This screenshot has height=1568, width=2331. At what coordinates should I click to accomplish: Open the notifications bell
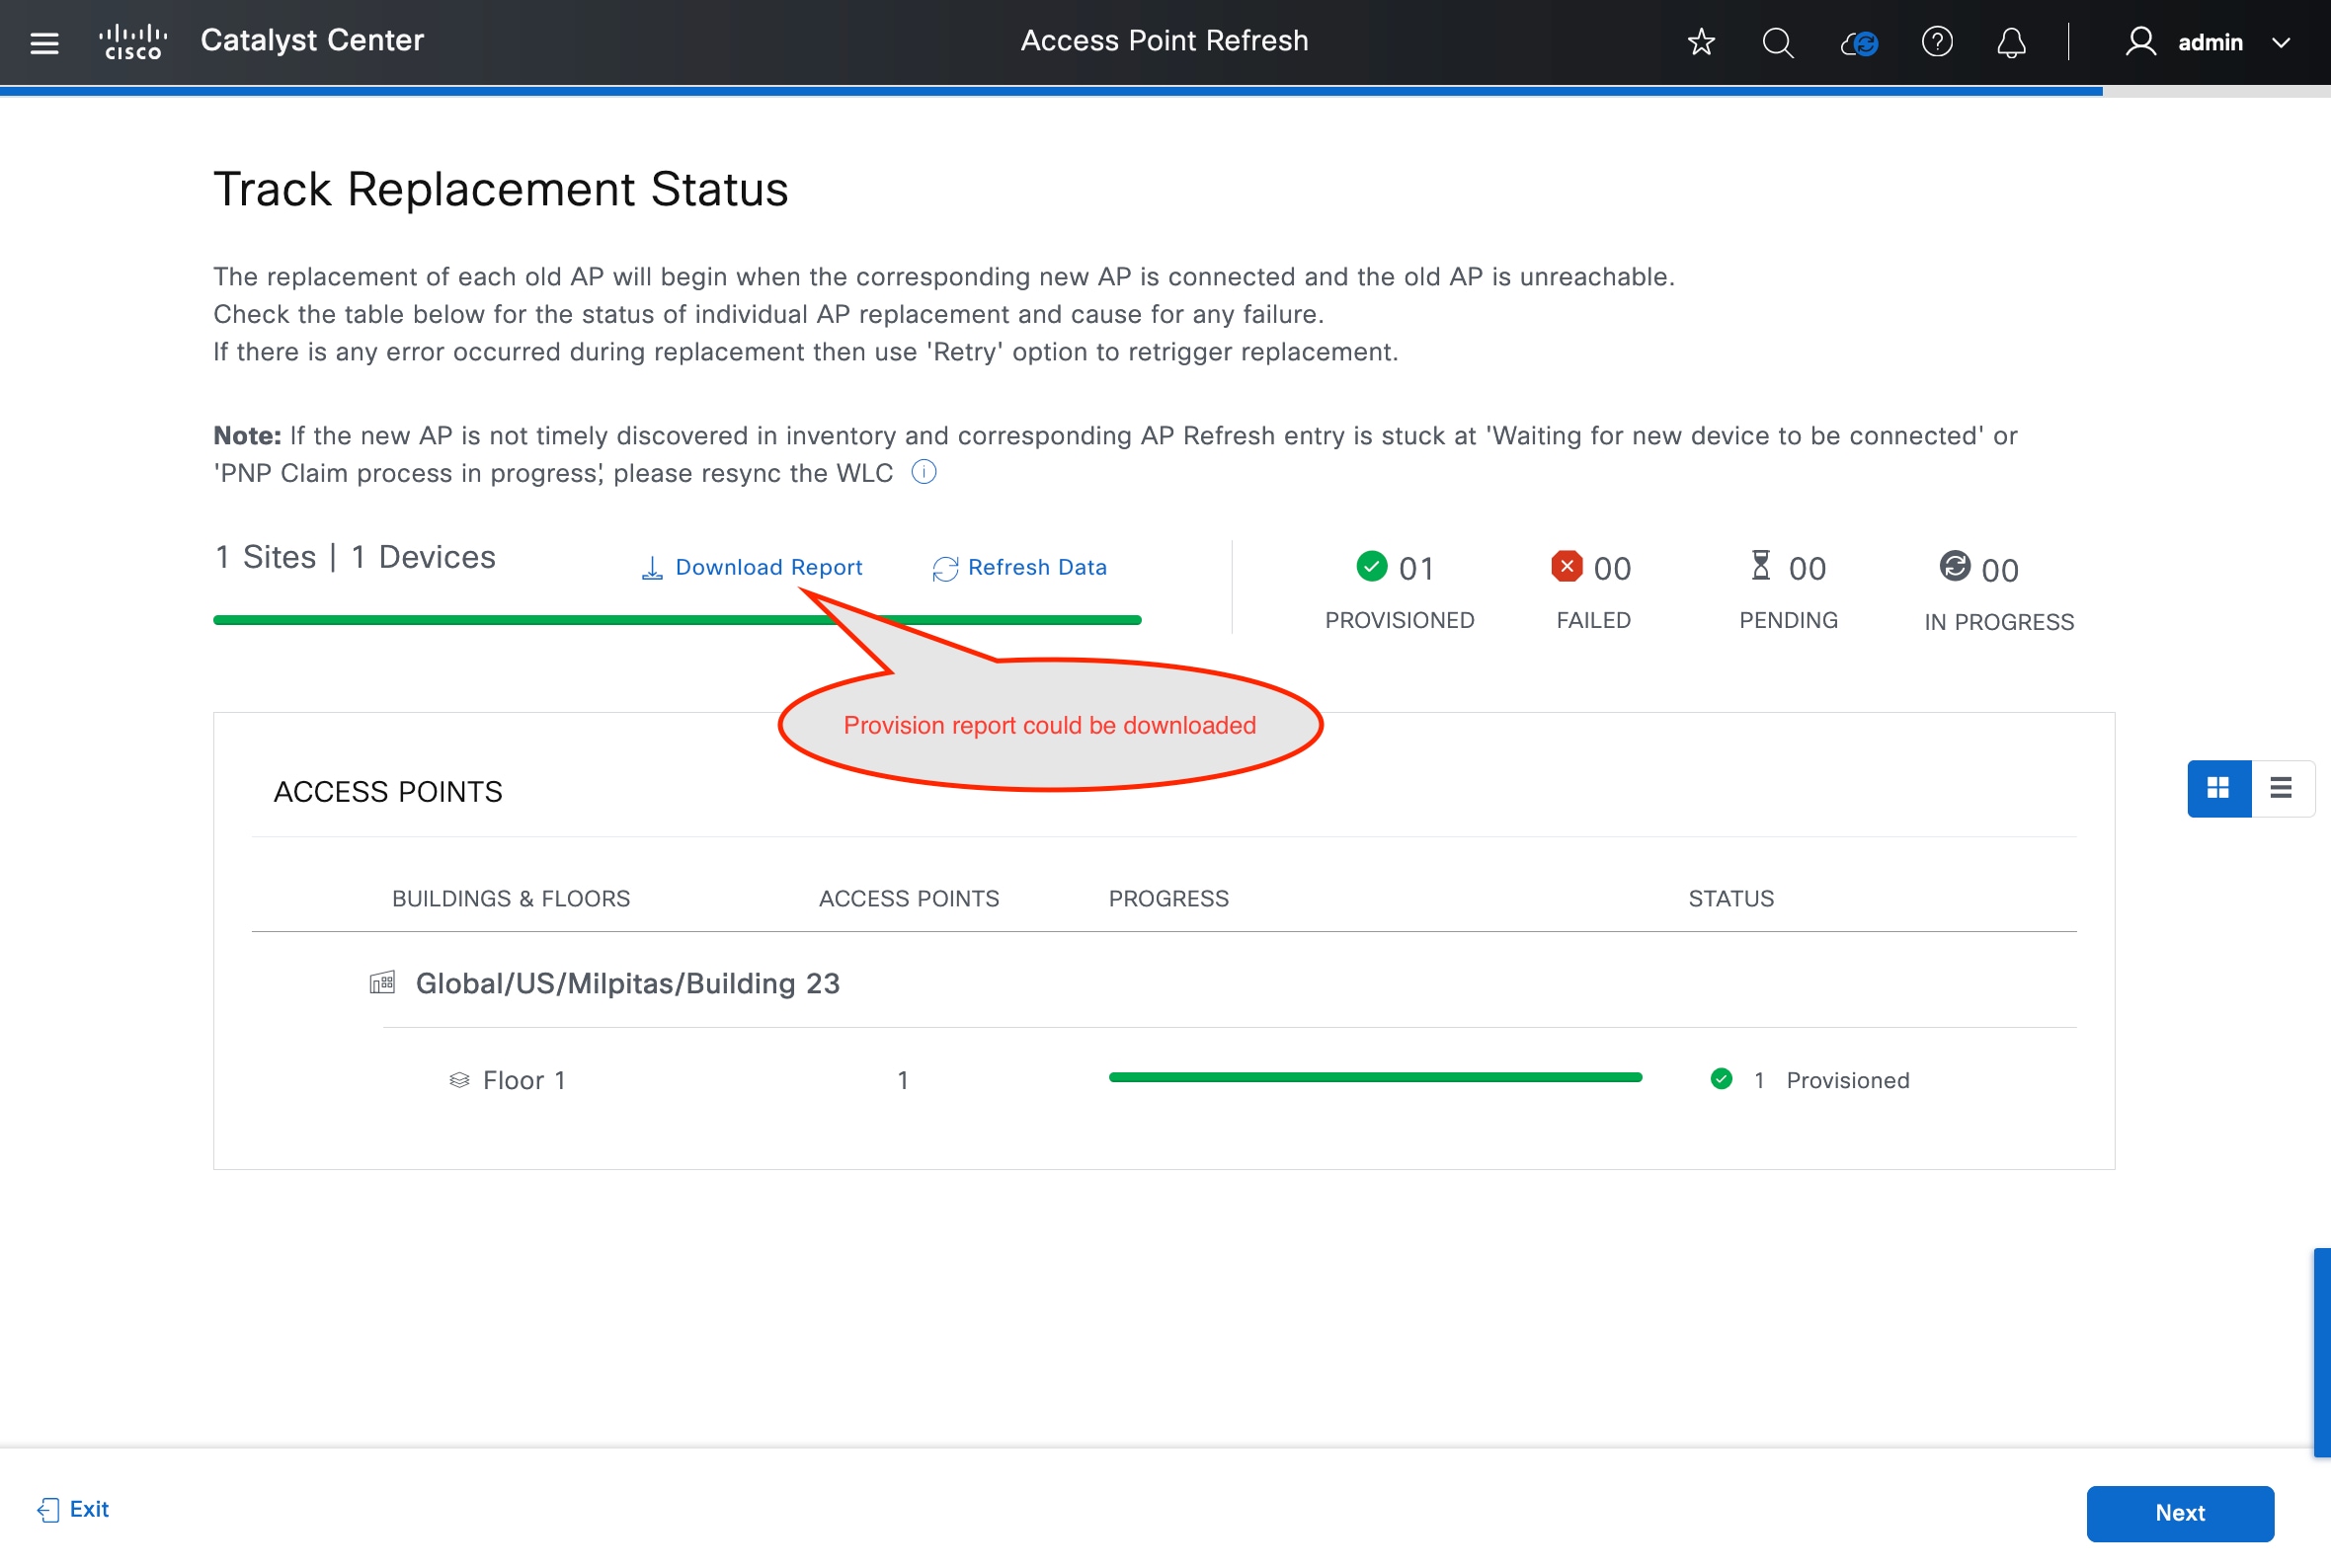tap(2011, 43)
